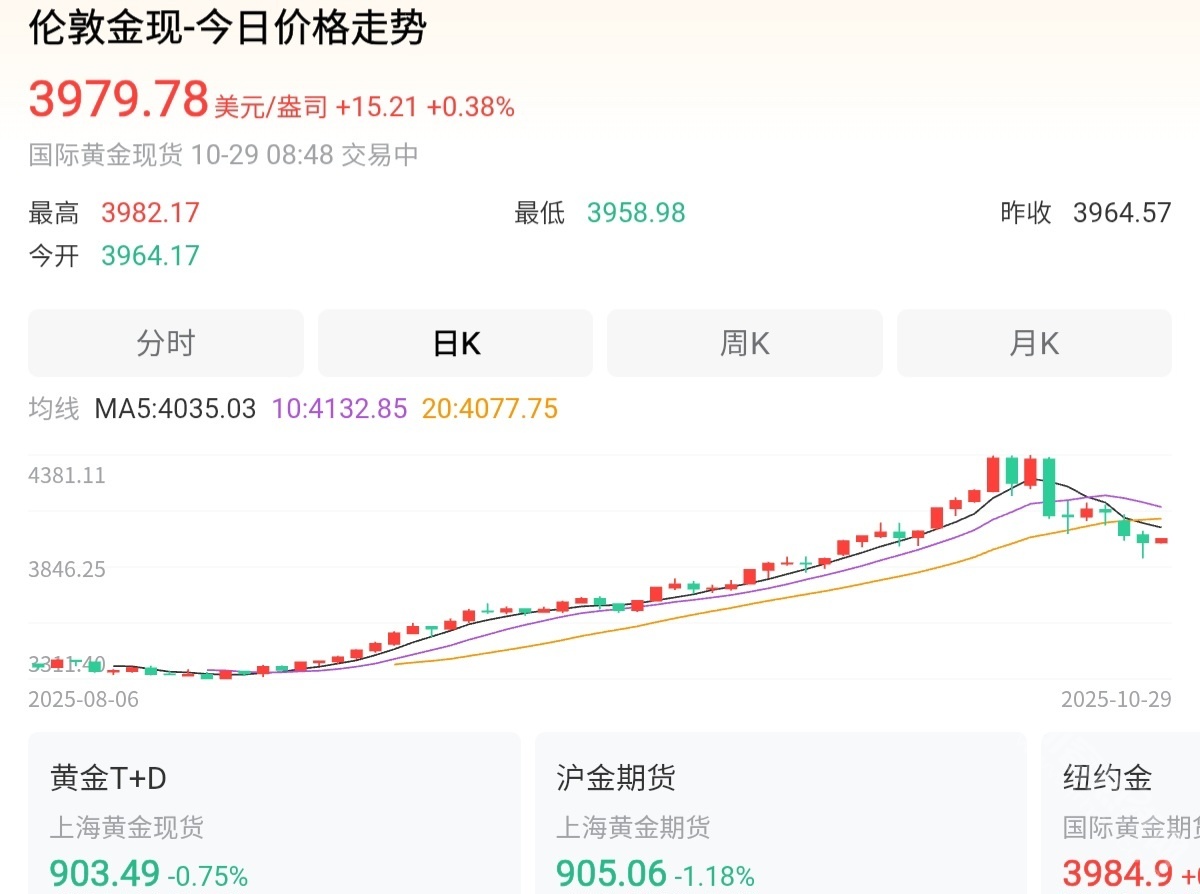1200x894 pixels.
Task: Select the orange 20:4077.75 average label
Action: [x=490, y=409]
